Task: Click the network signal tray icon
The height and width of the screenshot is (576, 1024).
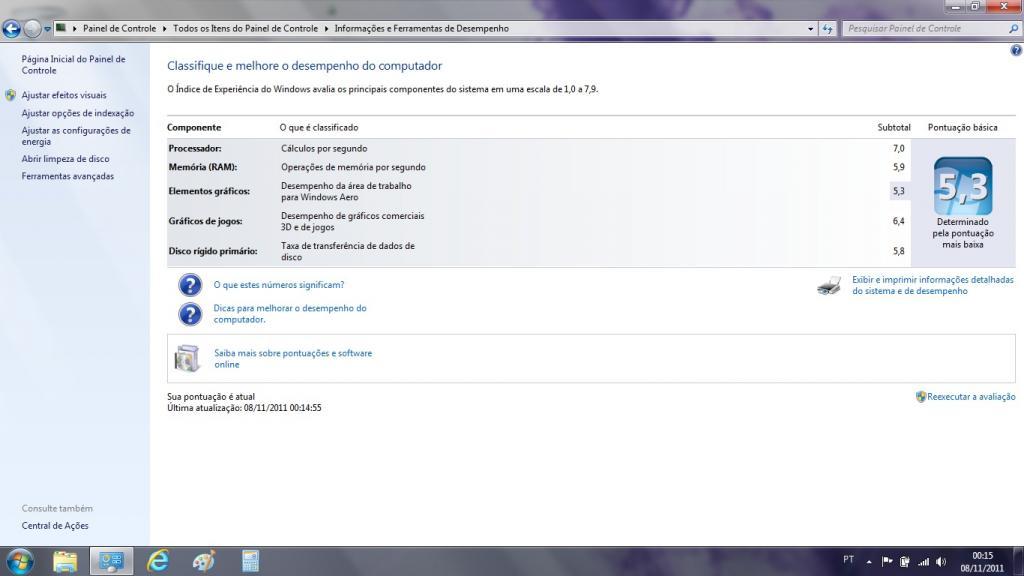Action: pyautogui.click(x=923, y=562)
